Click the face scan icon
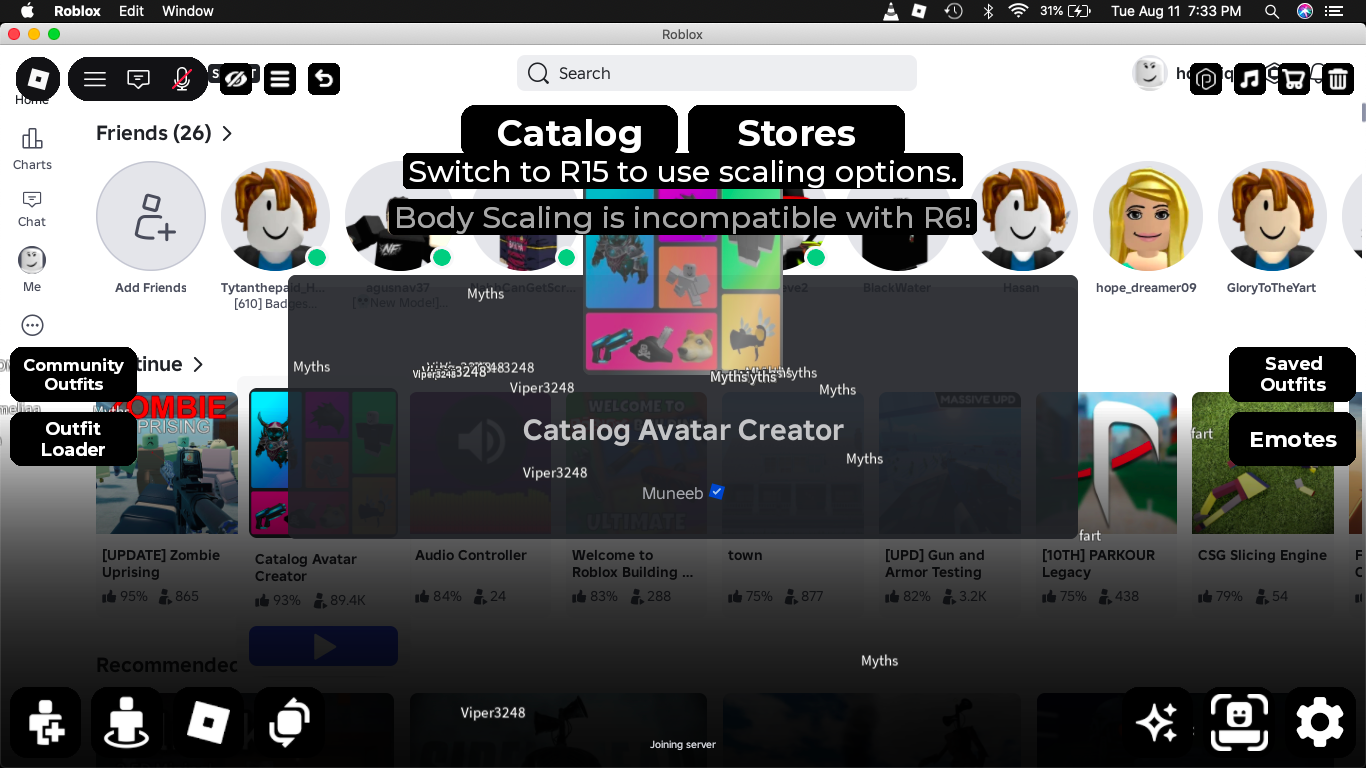The width and height of the screenshot is (1366, 768). pos(1240,721)
